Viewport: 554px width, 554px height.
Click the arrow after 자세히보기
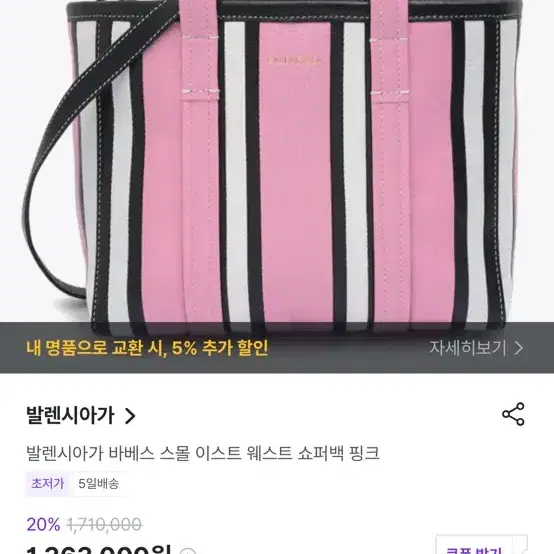[518, 348]
